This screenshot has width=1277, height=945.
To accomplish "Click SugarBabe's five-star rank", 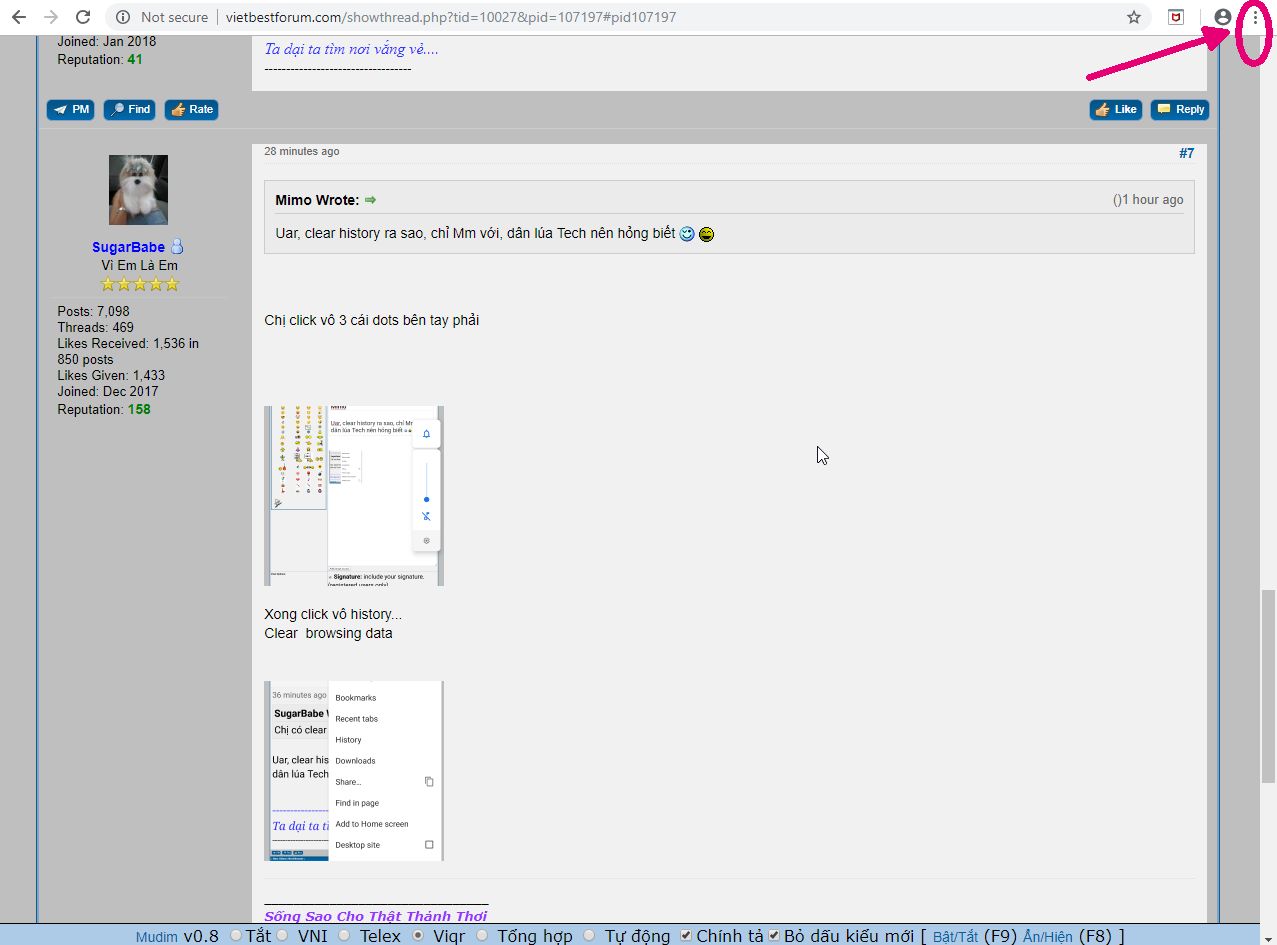I will (139, 284).
